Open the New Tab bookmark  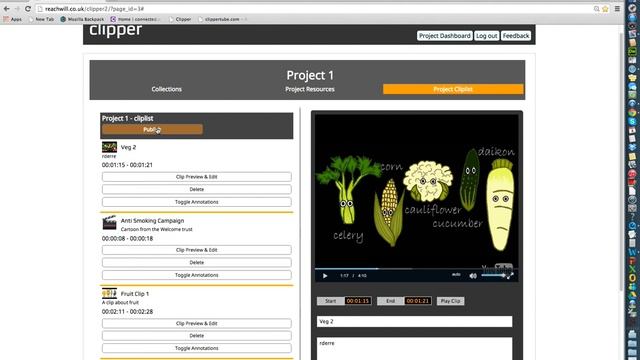(x=41, y=19)
